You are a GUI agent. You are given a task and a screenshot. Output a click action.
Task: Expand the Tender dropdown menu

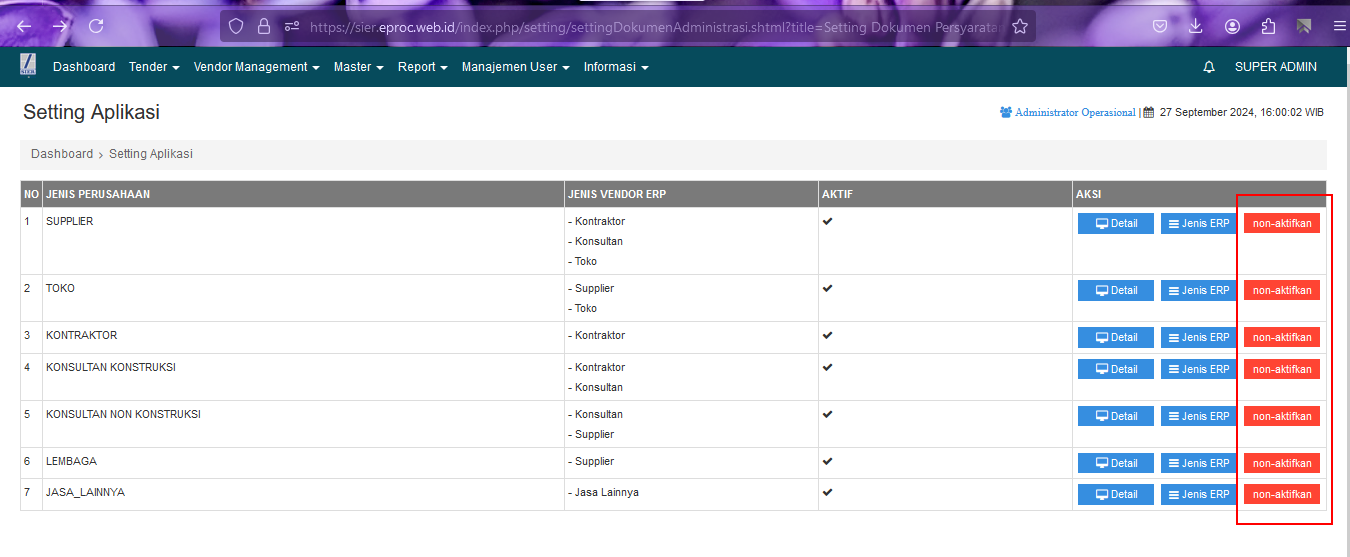coord(154,67)
